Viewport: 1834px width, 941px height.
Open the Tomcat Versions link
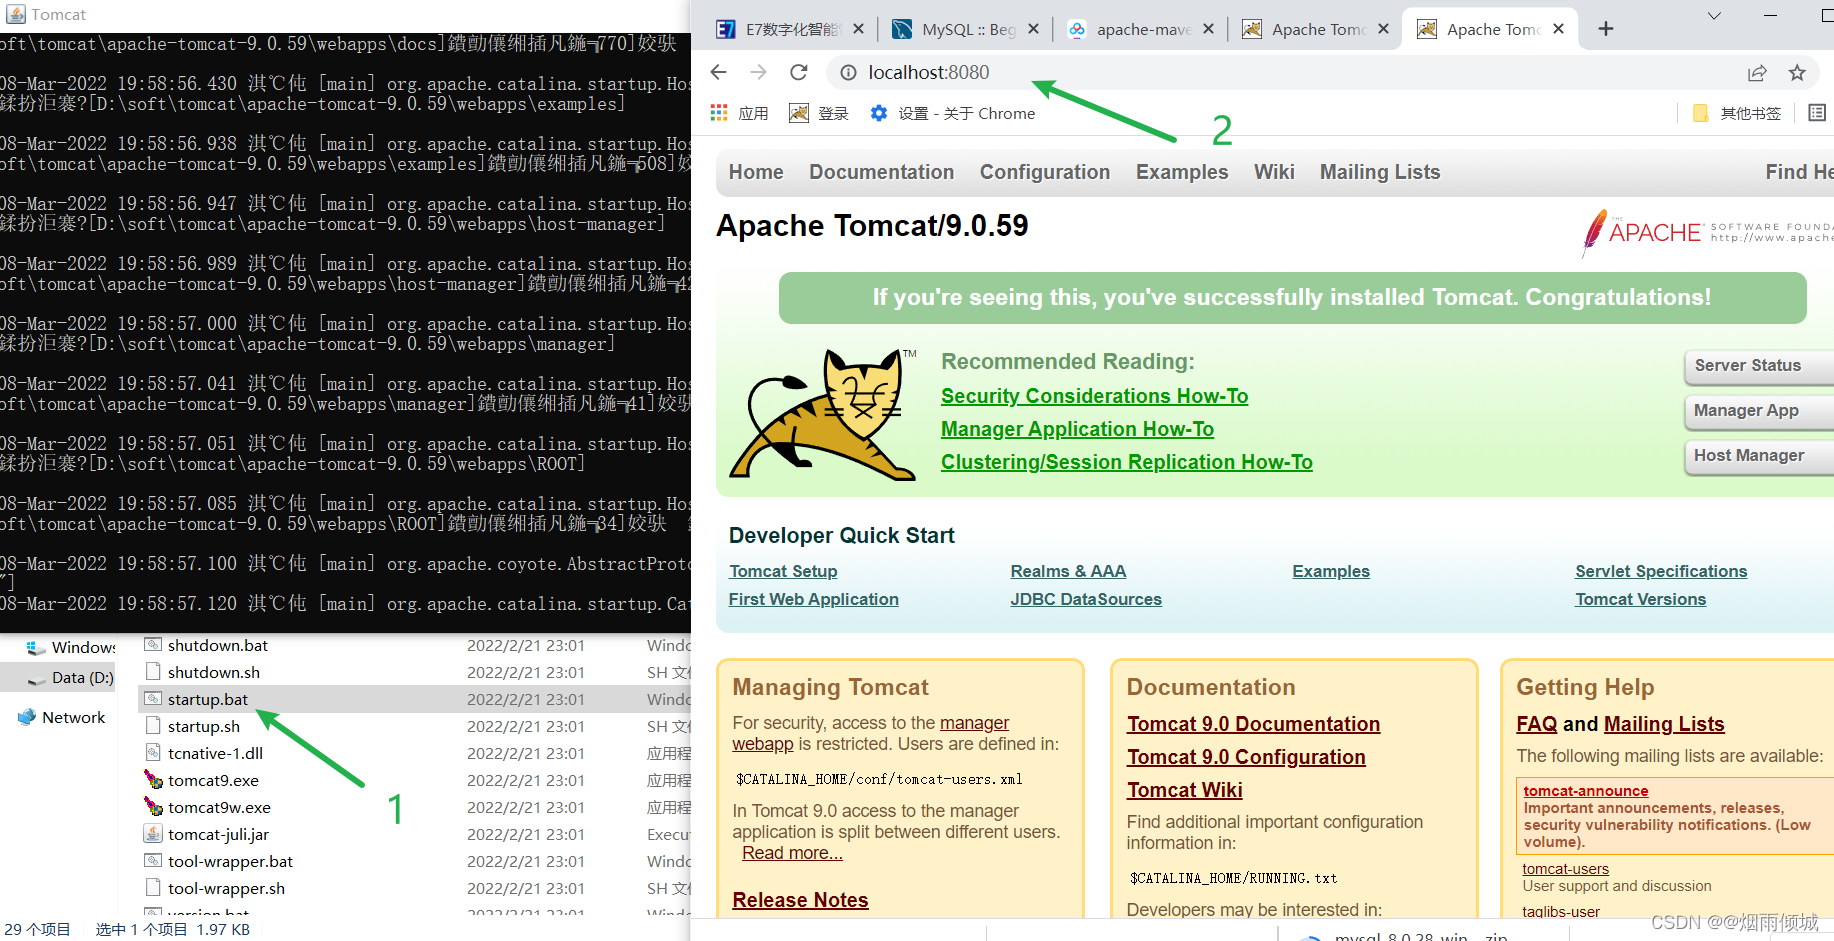coord(1640,599)
